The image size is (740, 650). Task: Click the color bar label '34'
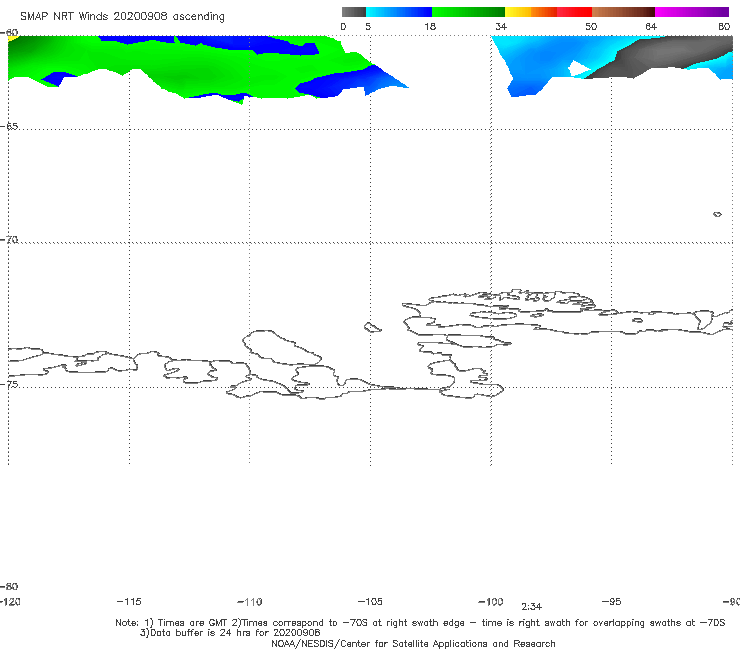pyautogui.click(x=501, y=27)
